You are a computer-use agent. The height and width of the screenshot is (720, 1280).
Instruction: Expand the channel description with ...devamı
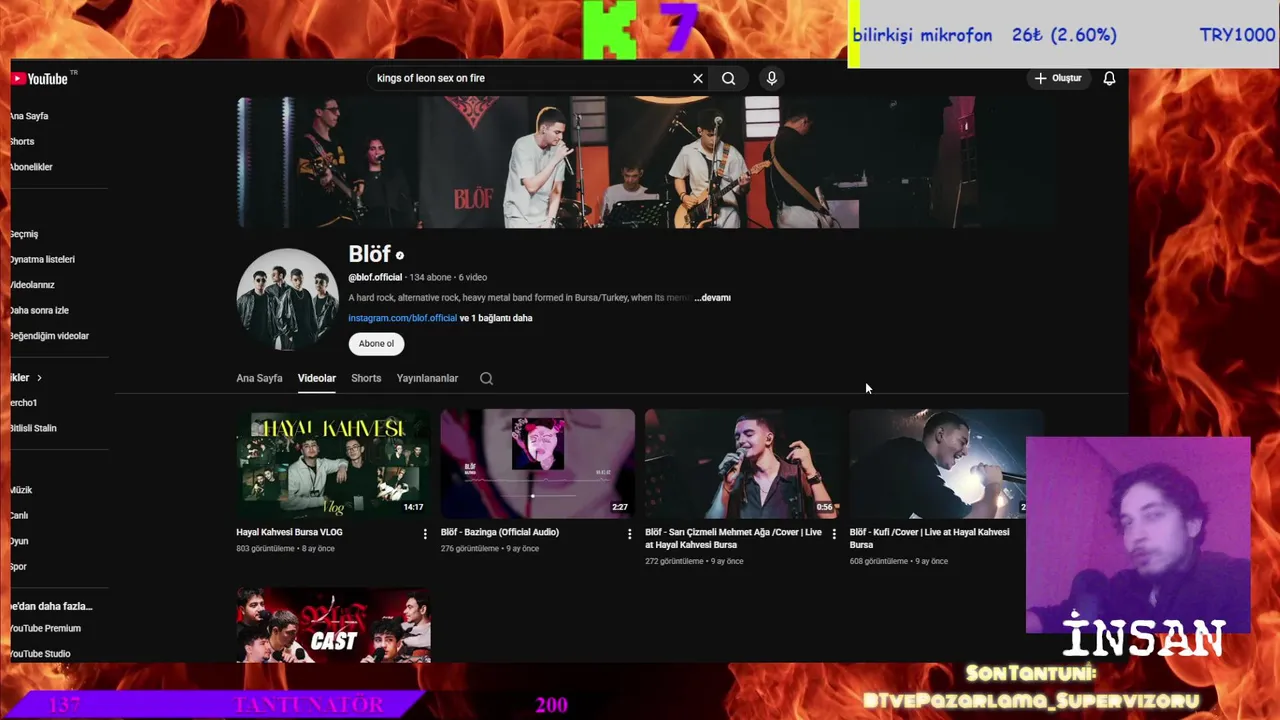[713, 298]
